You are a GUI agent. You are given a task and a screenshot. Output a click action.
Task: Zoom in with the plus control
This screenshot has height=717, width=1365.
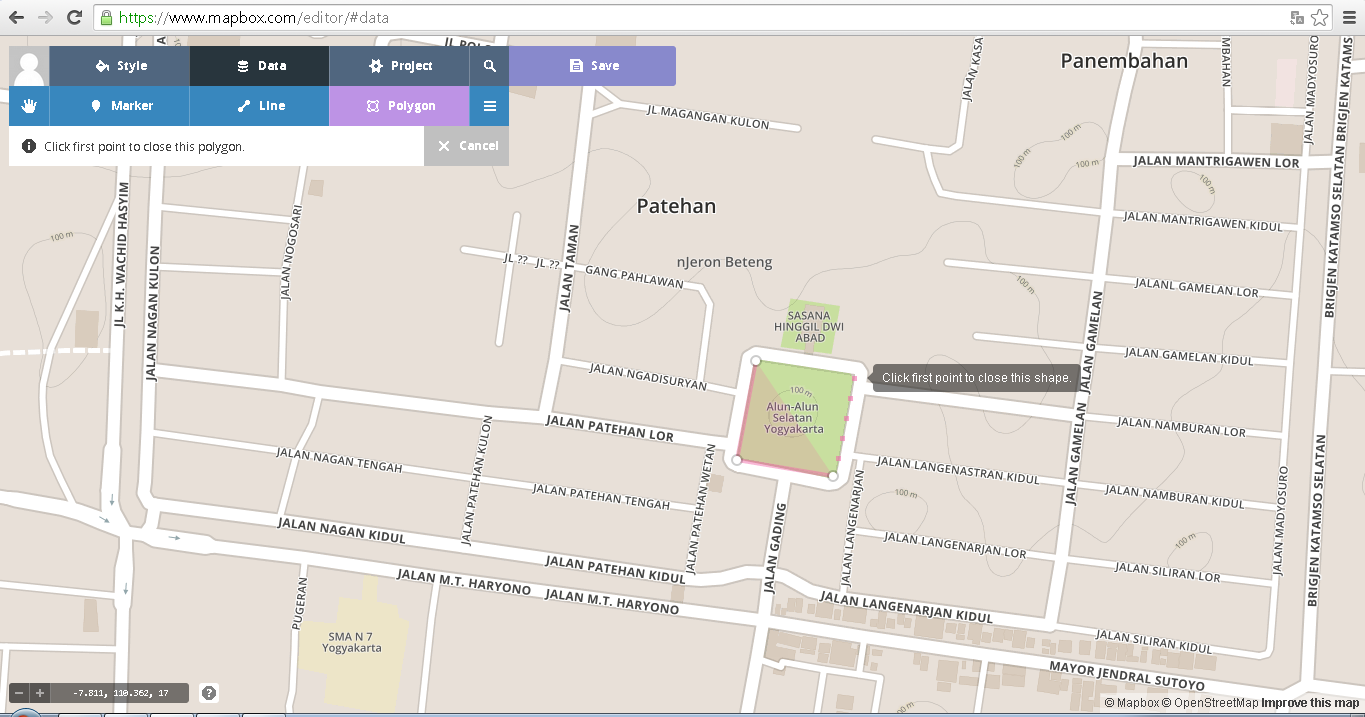38,692
